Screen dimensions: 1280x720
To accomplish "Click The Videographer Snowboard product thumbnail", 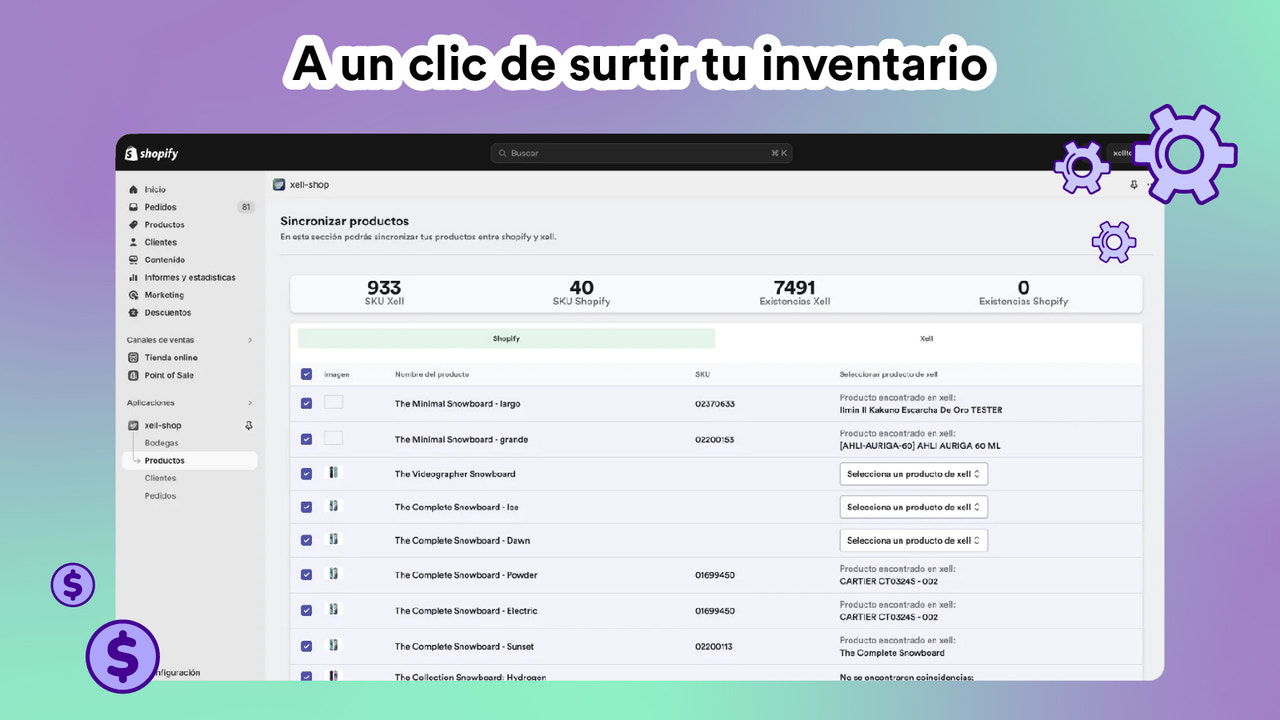I will coord(333,473).
